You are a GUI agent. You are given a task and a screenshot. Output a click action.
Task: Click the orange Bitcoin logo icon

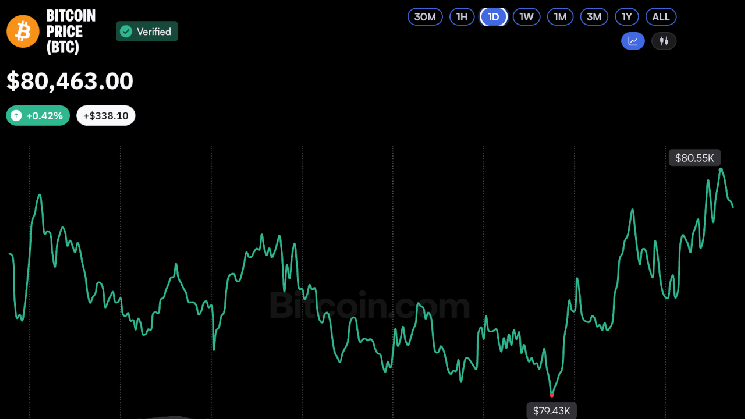pyautogui.click(x=23, y=31)
